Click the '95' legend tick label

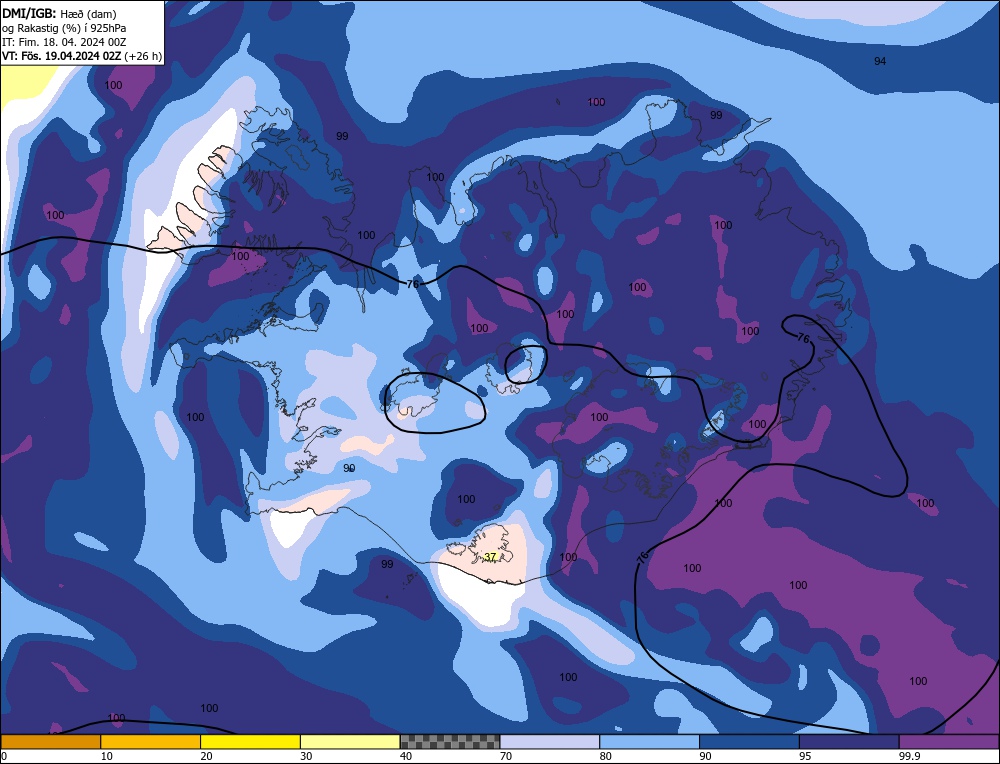pos(805,756)
